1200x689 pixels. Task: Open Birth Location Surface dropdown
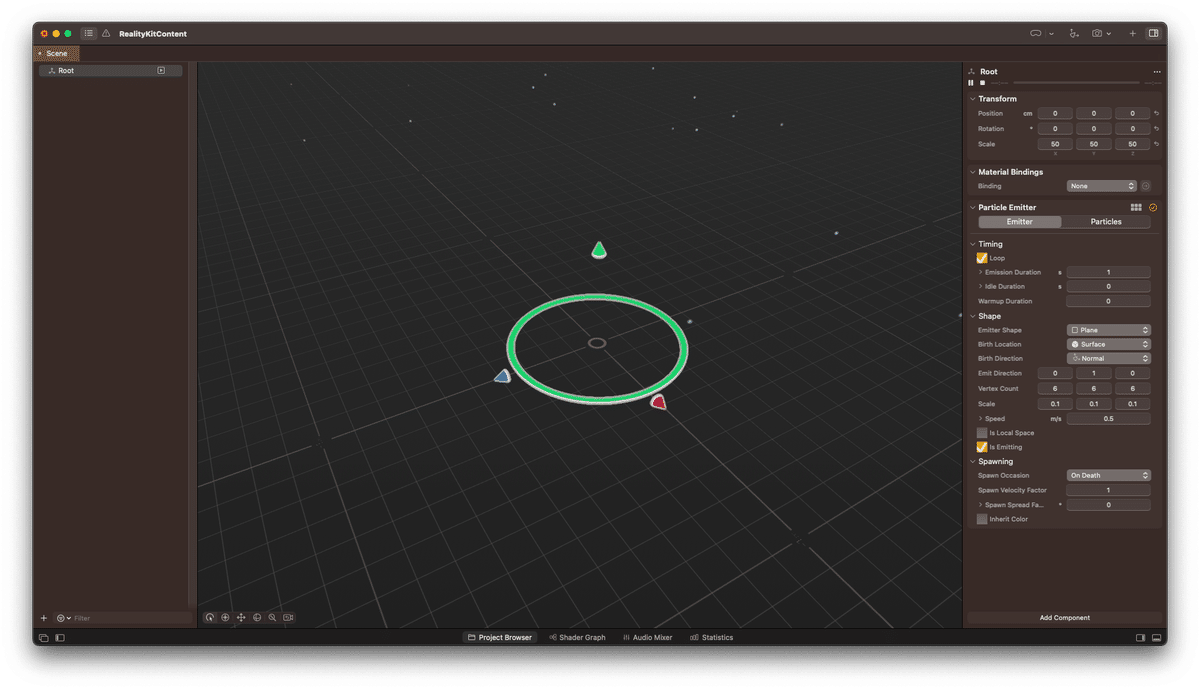[1109, 344]
